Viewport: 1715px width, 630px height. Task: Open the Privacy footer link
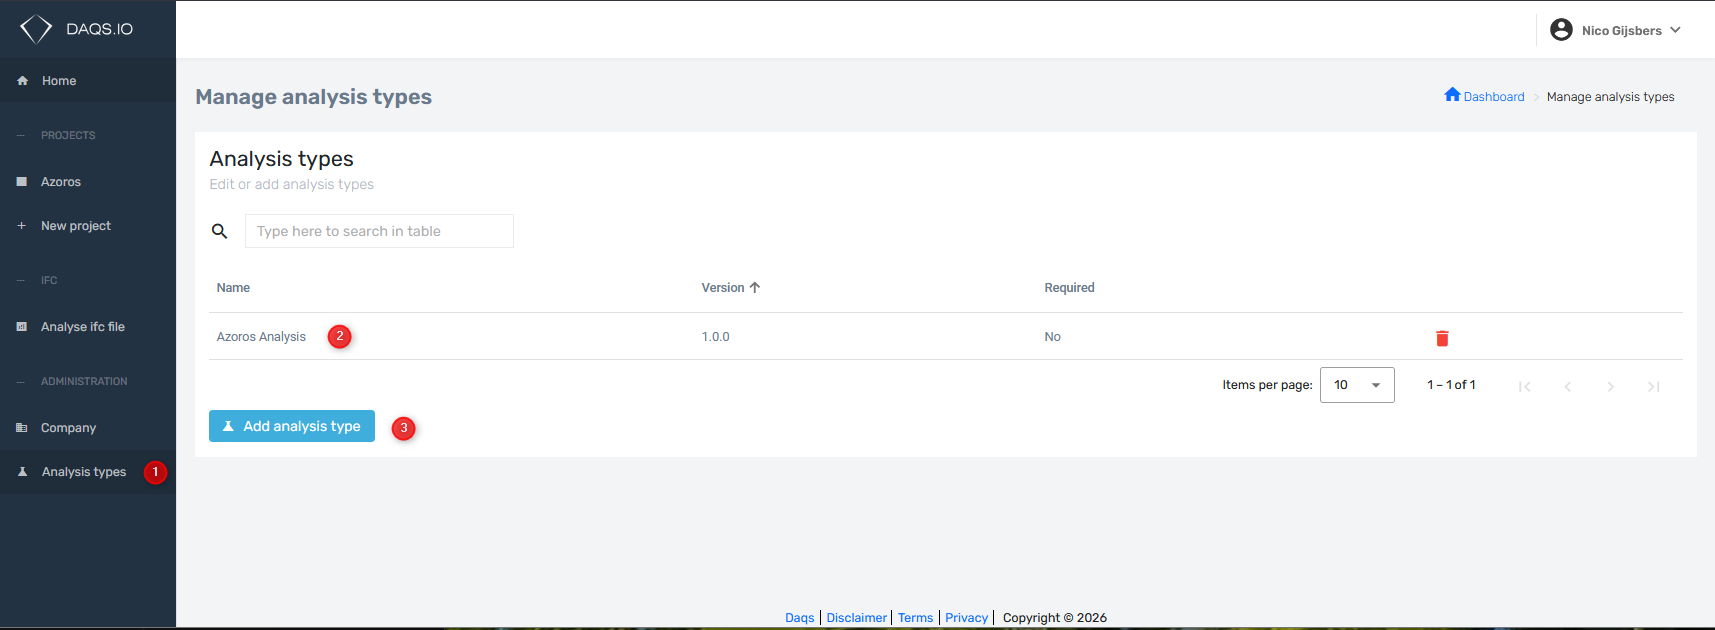tap(966, 618)
